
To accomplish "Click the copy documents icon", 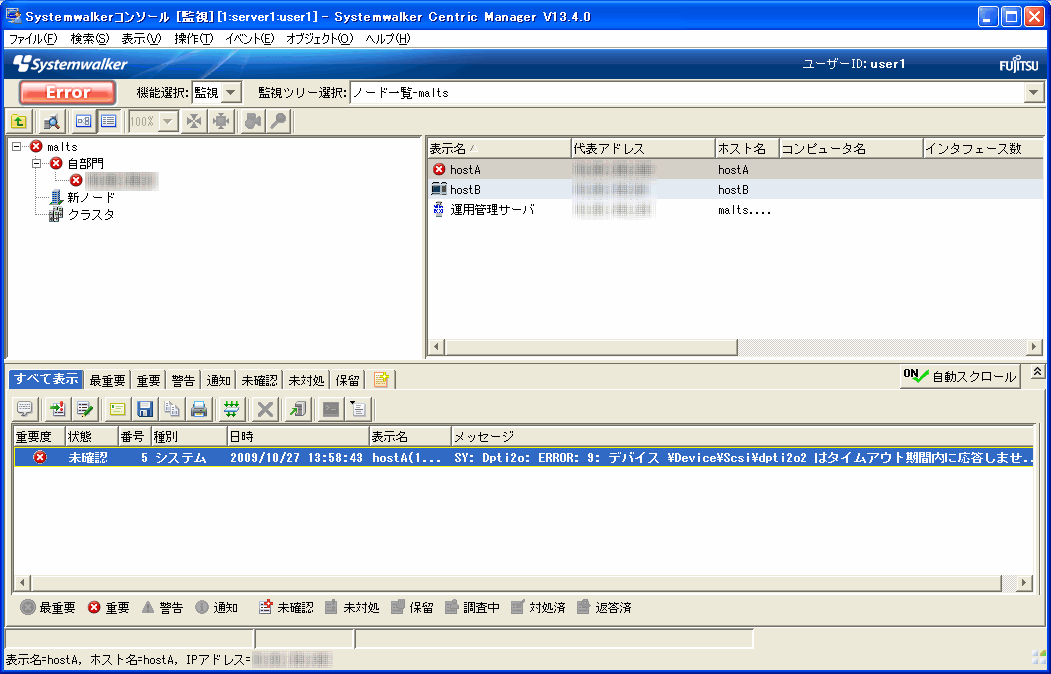I will coord(172,409).
